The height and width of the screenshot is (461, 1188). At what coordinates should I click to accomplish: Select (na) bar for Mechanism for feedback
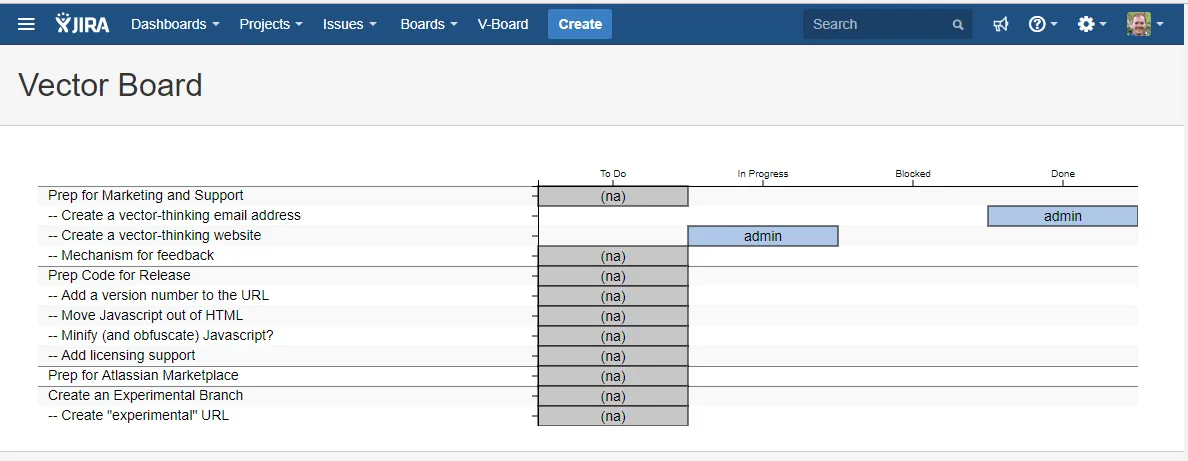613,256
